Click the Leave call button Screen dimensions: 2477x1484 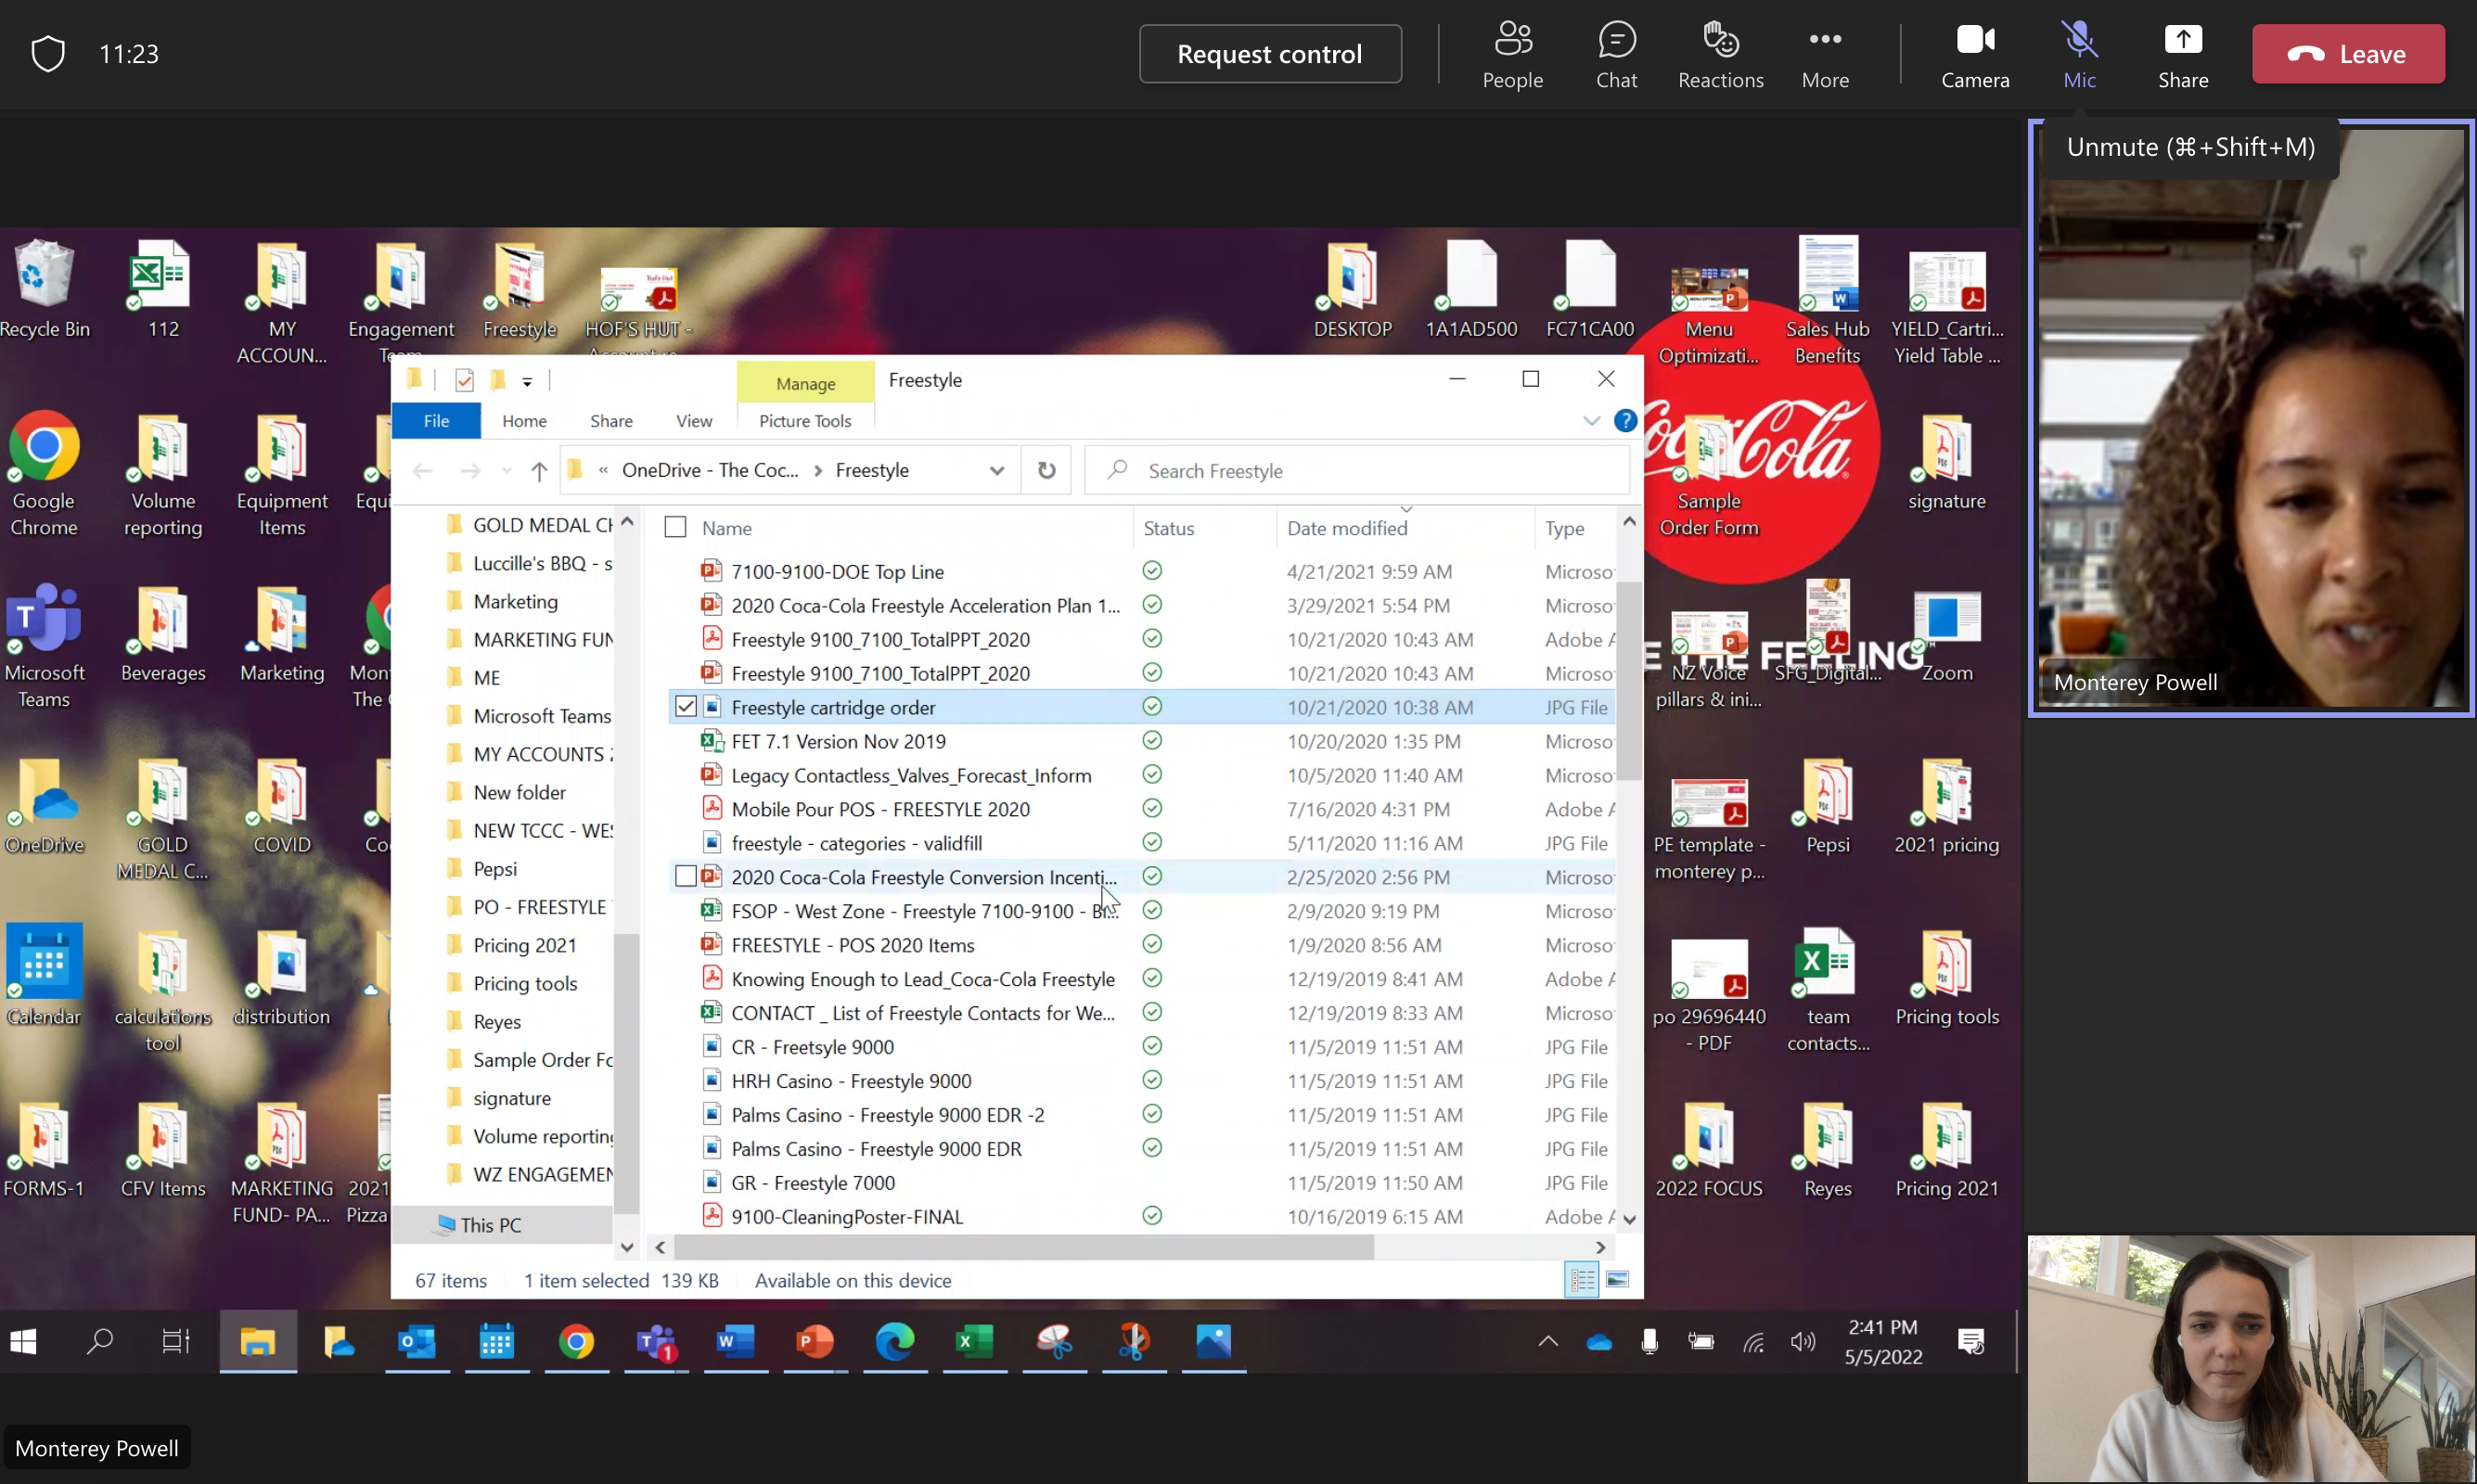point(2348,54)
